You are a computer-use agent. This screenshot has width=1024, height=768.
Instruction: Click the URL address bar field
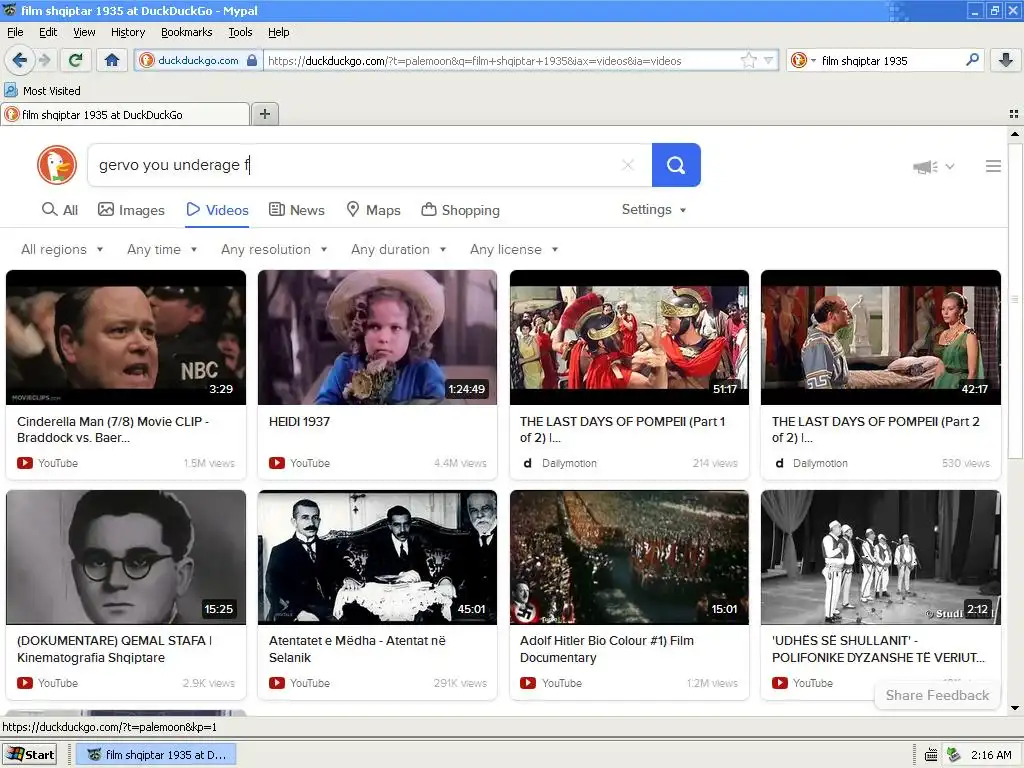[503, 61]
